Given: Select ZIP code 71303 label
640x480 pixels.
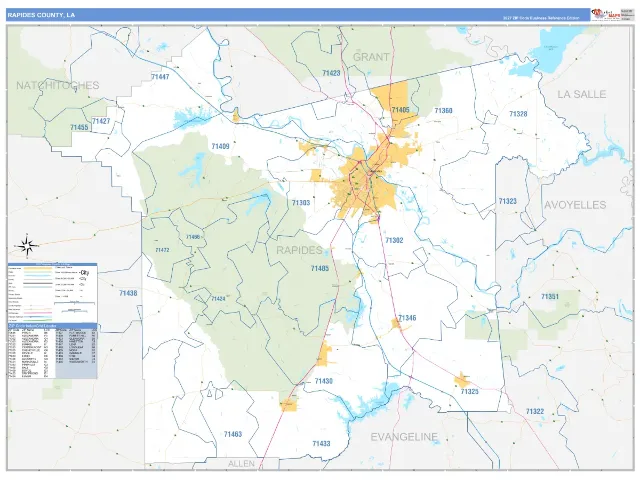Looking at the screenshot, I should (301, 203).
